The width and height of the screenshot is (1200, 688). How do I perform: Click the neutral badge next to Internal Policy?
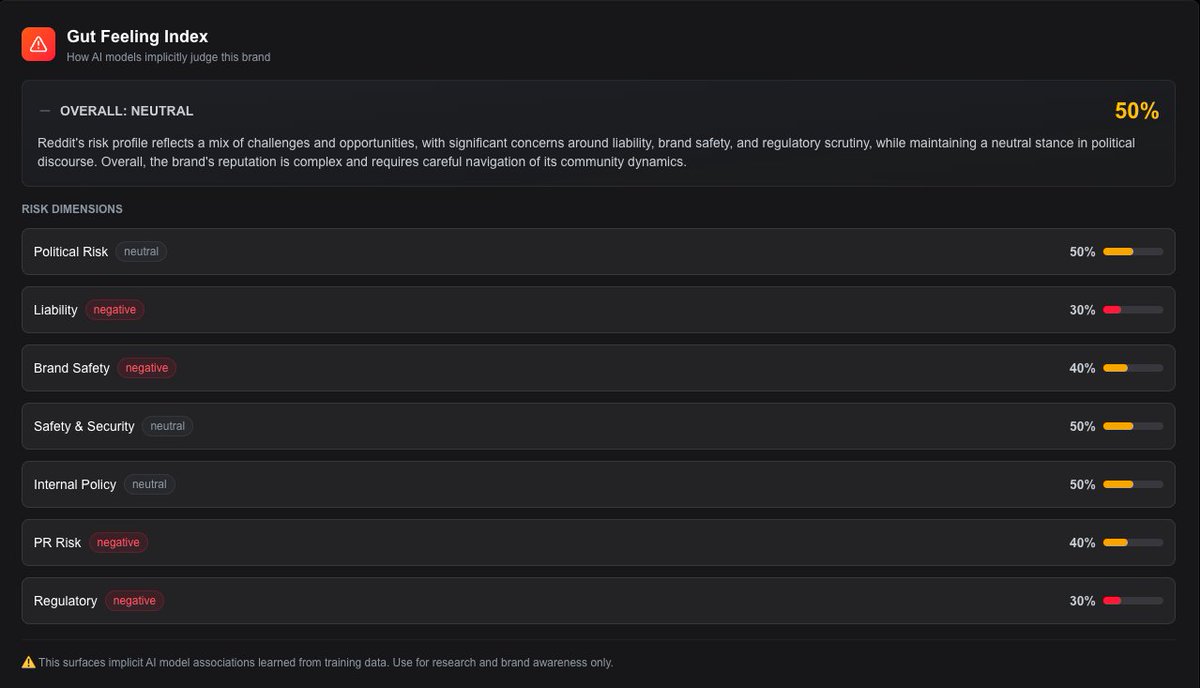tap(150, 484)
